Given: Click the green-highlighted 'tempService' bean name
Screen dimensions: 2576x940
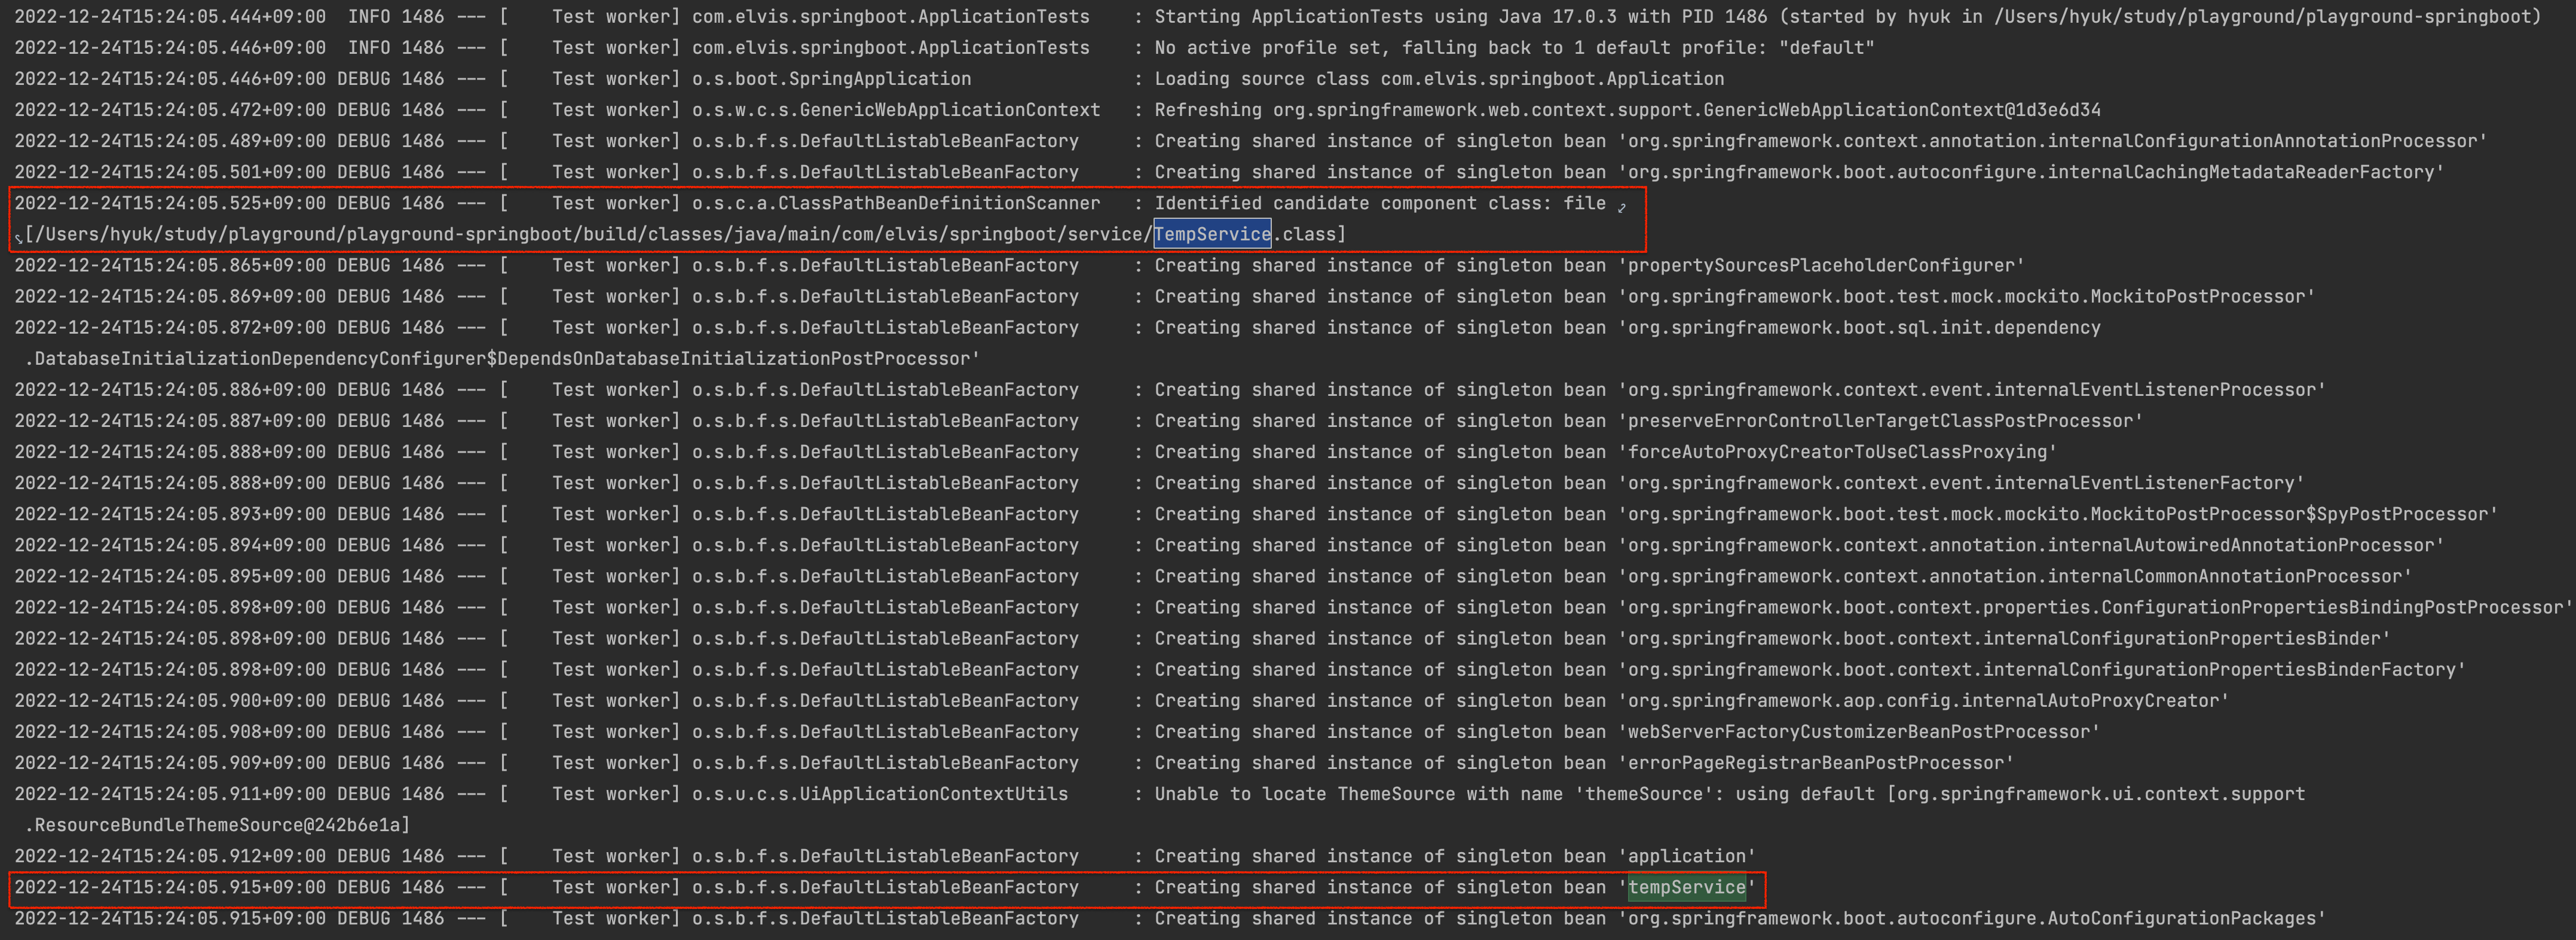Looking at the screenshot, I should pyautogui.click(x=1687, y=887).
